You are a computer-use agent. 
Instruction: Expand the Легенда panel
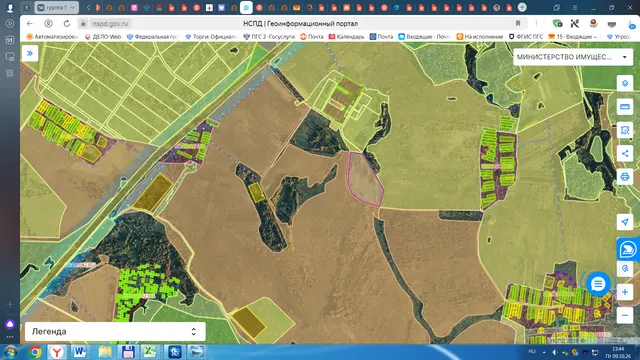pyautogui.click(x=115, y=331)
